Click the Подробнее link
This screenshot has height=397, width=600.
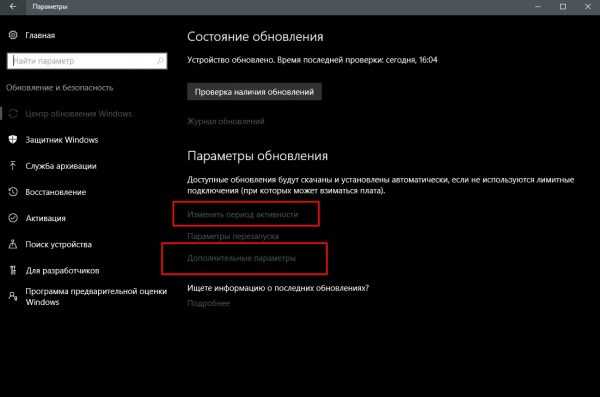pyautogui.click(x=208, y=304)
